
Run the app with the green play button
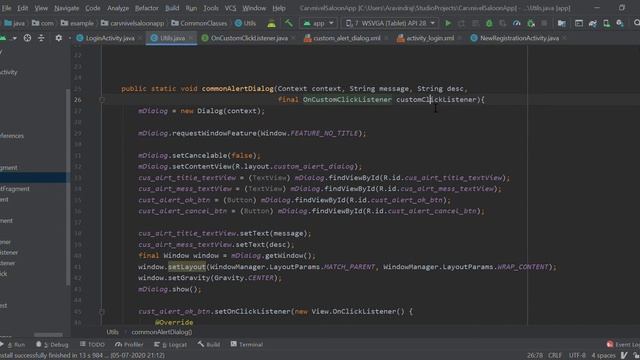tap(448, 23)
